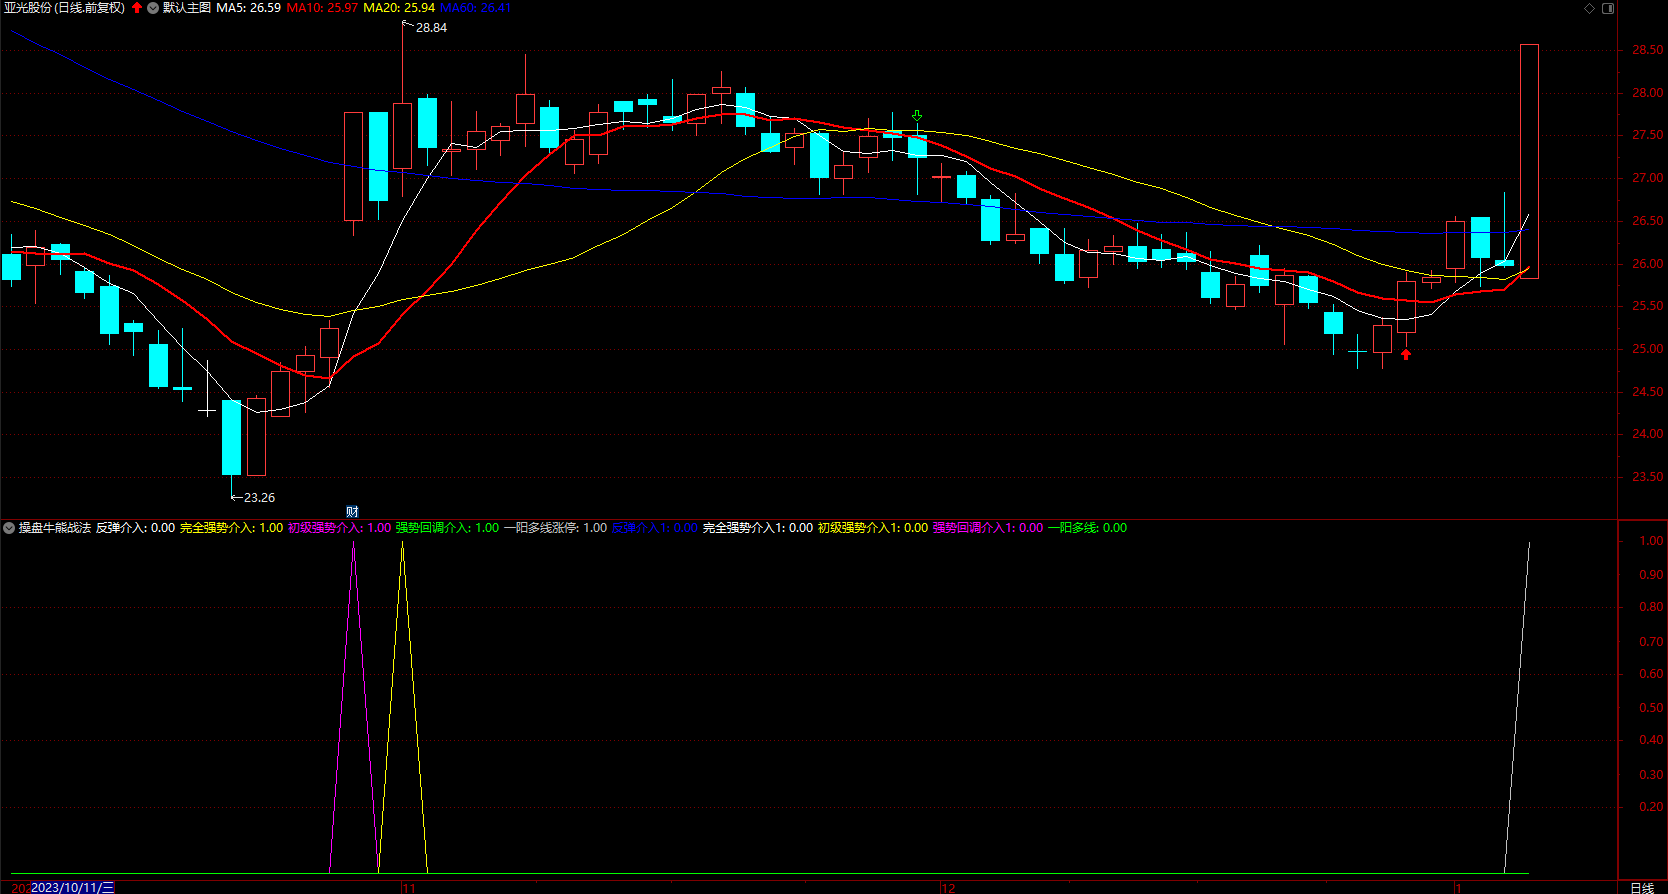Click the yellow spike in the indicator panel
The height and width of the screenshot is (894, 1668).
pyautogui.click(x=403, y=708)
